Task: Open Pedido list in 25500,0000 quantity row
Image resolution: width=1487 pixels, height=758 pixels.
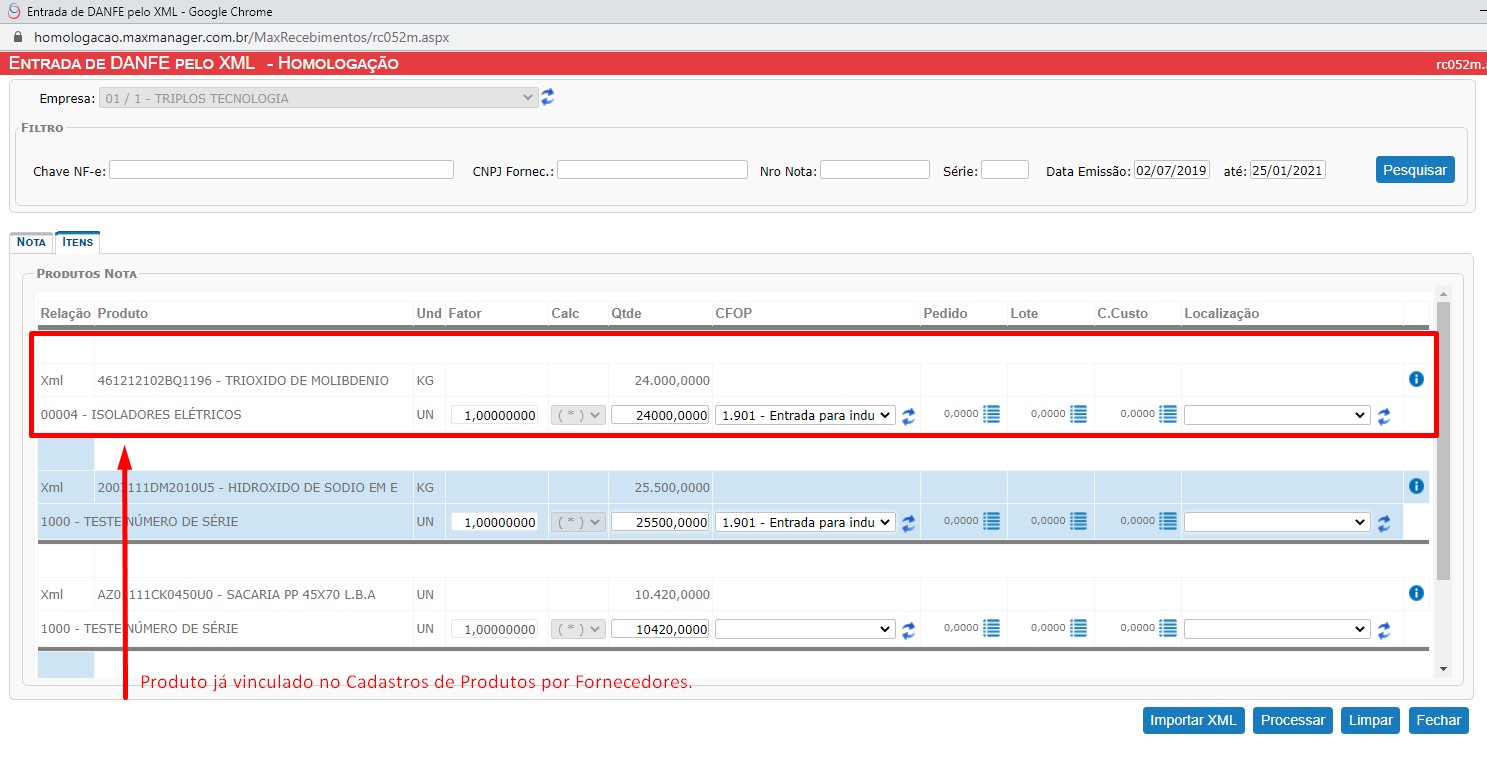Action: click(x=991, y=521)
